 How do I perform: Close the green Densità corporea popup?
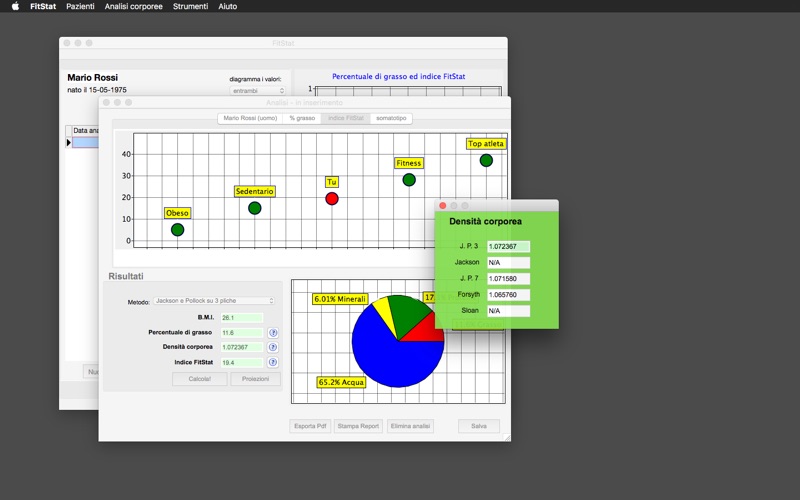tap(442, 206)
